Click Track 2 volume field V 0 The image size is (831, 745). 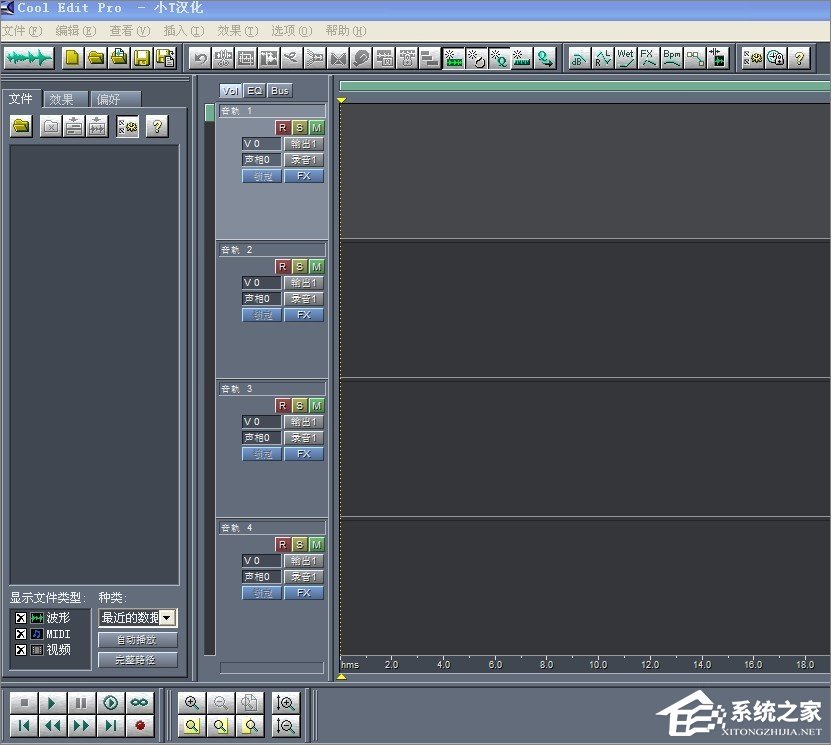click(x=261, y=283)
